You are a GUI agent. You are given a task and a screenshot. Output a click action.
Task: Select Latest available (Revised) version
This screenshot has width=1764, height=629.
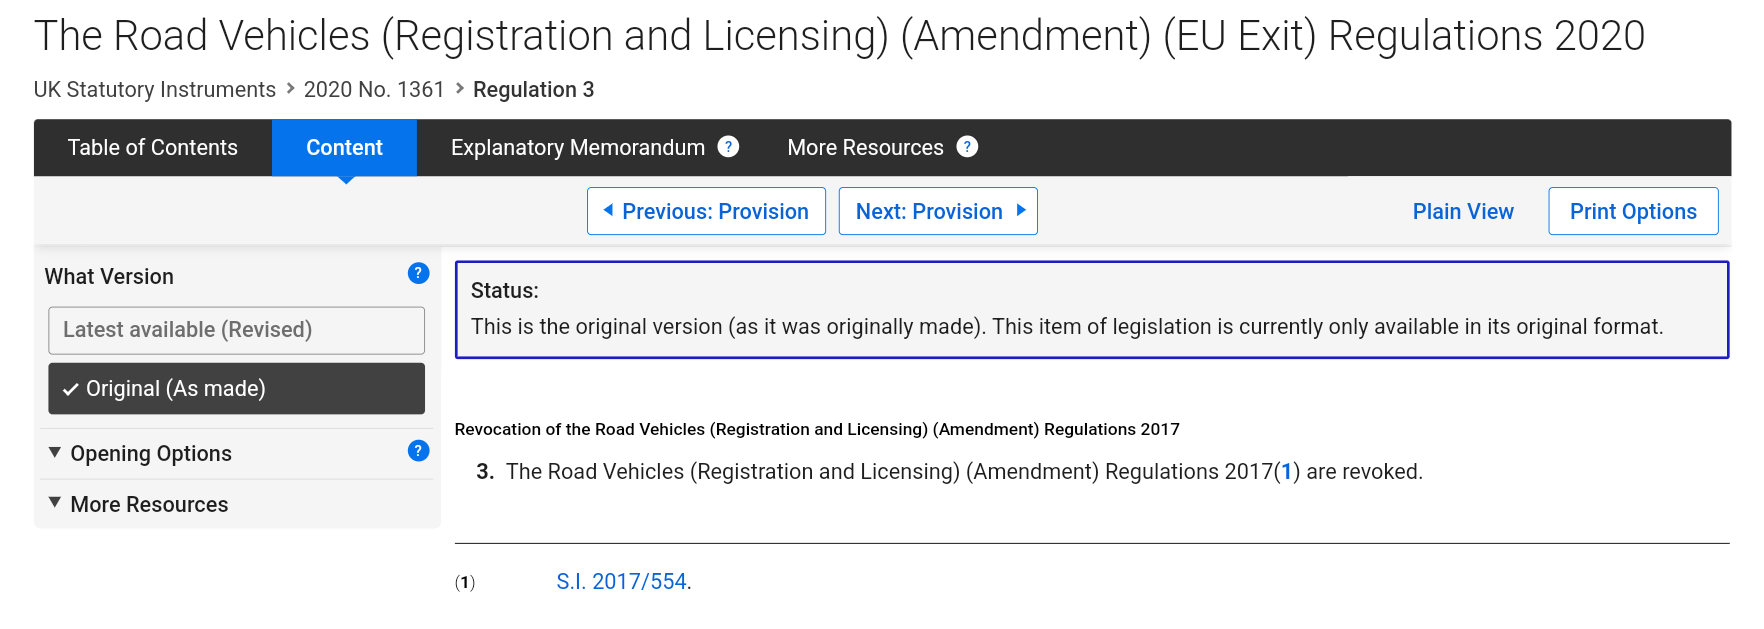(x=236, y=330)
